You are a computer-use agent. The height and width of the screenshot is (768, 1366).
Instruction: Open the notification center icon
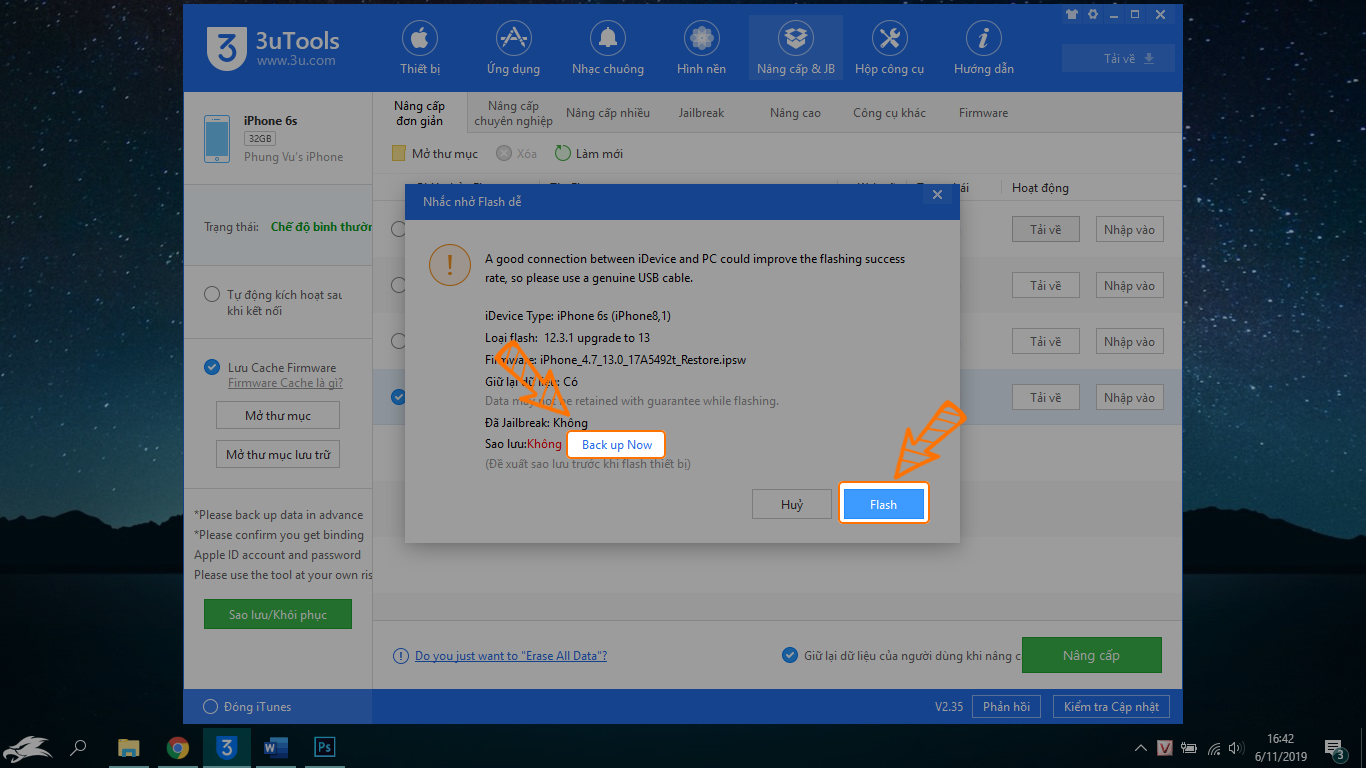pyautogui.click(x=1334, y=747)
